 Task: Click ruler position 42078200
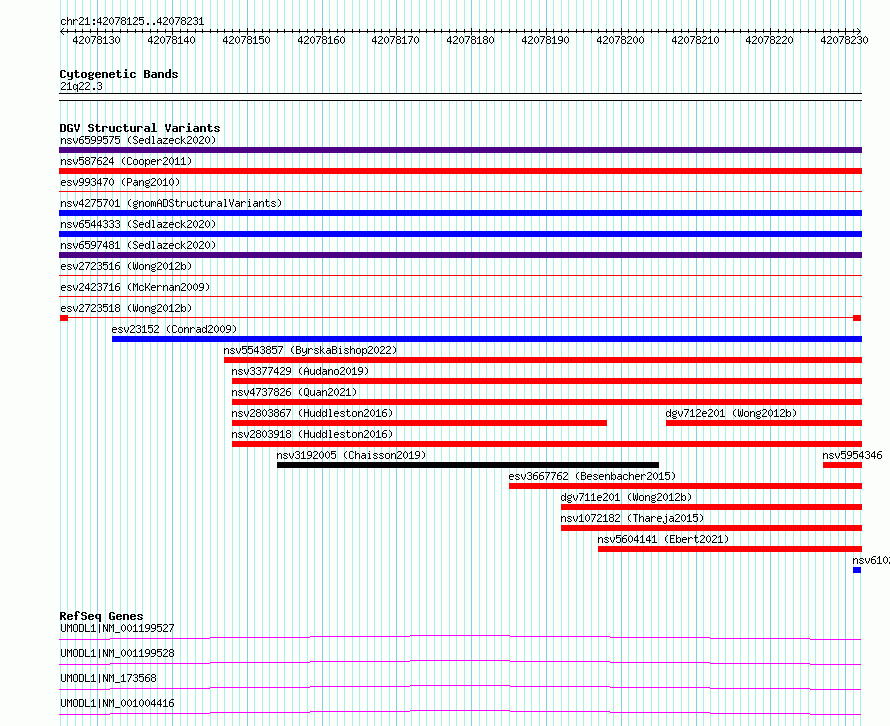click(620, 40)
